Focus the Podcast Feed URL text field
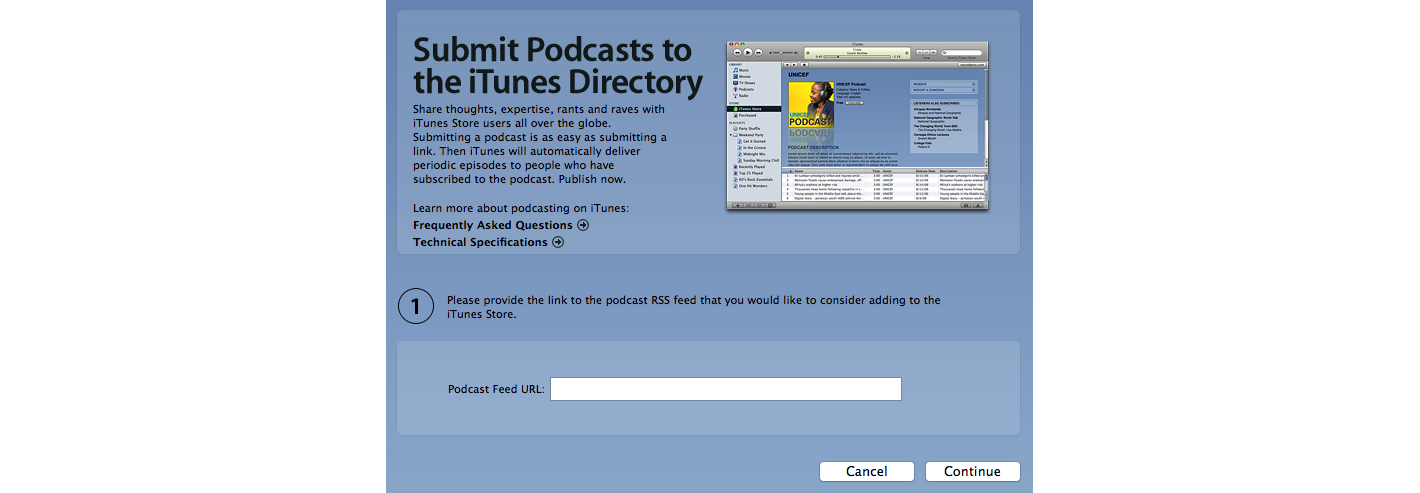Image resolution: width=1420 pixels, height=493 pixels. [x=726, y=389]
